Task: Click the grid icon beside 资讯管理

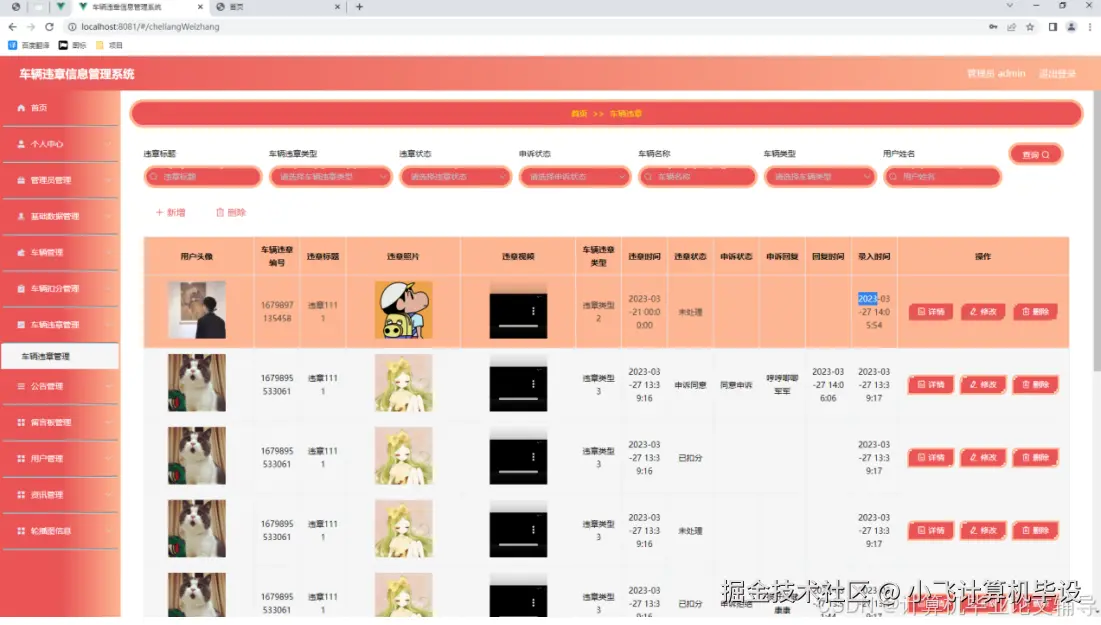Action: pyautogui.click(x=21, y=495)
